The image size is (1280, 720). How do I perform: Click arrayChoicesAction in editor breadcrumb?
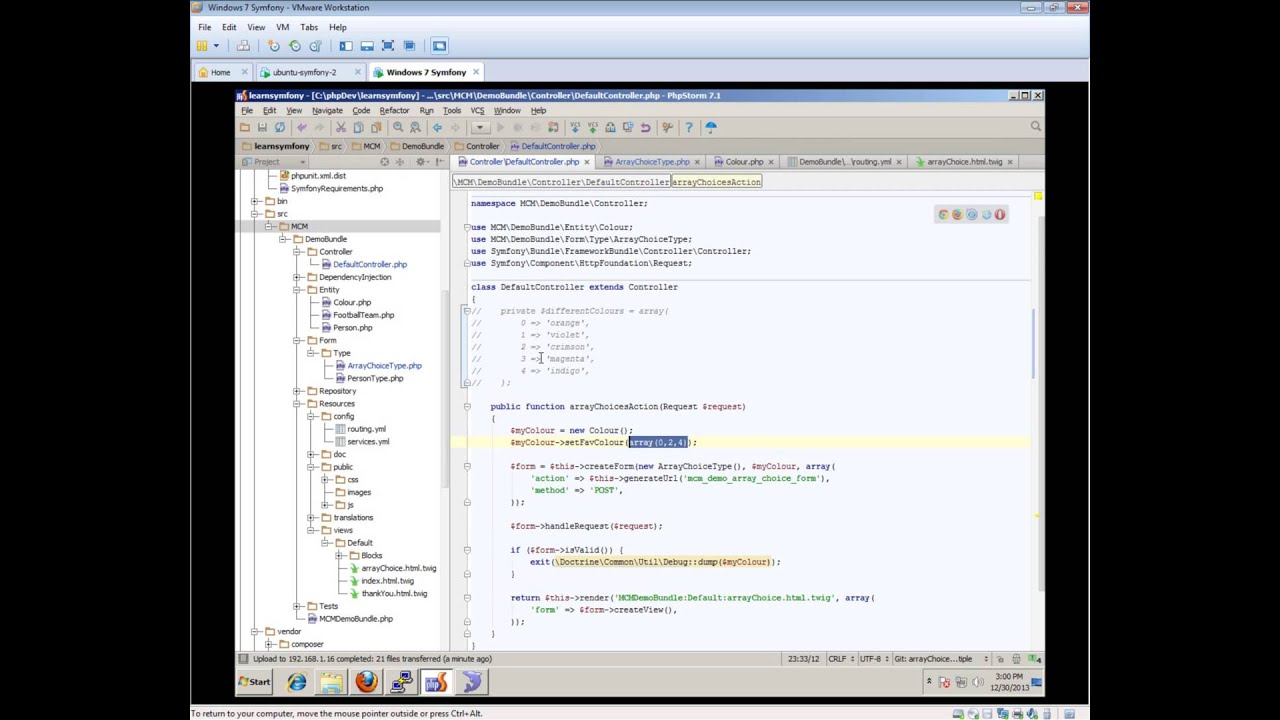pyautogui.click(x=716, y=182)
